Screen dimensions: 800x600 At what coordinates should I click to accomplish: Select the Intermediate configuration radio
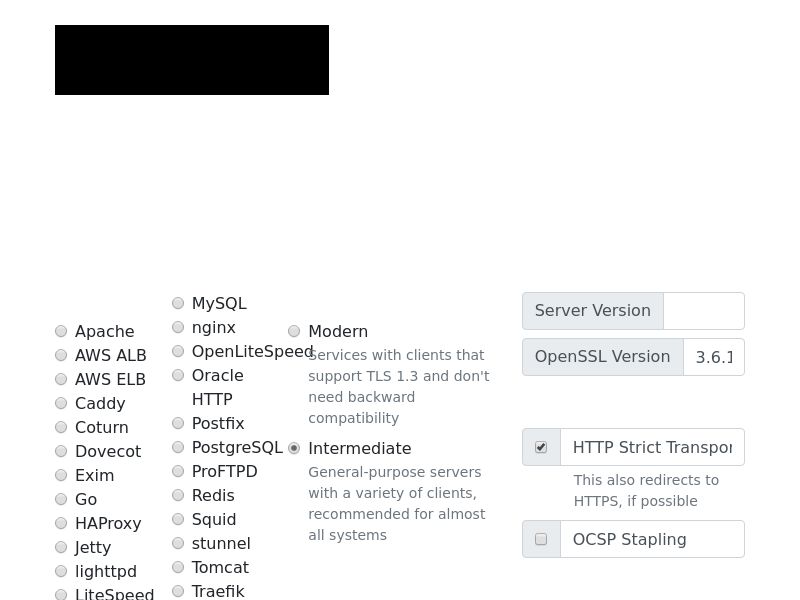click(294, 448)
